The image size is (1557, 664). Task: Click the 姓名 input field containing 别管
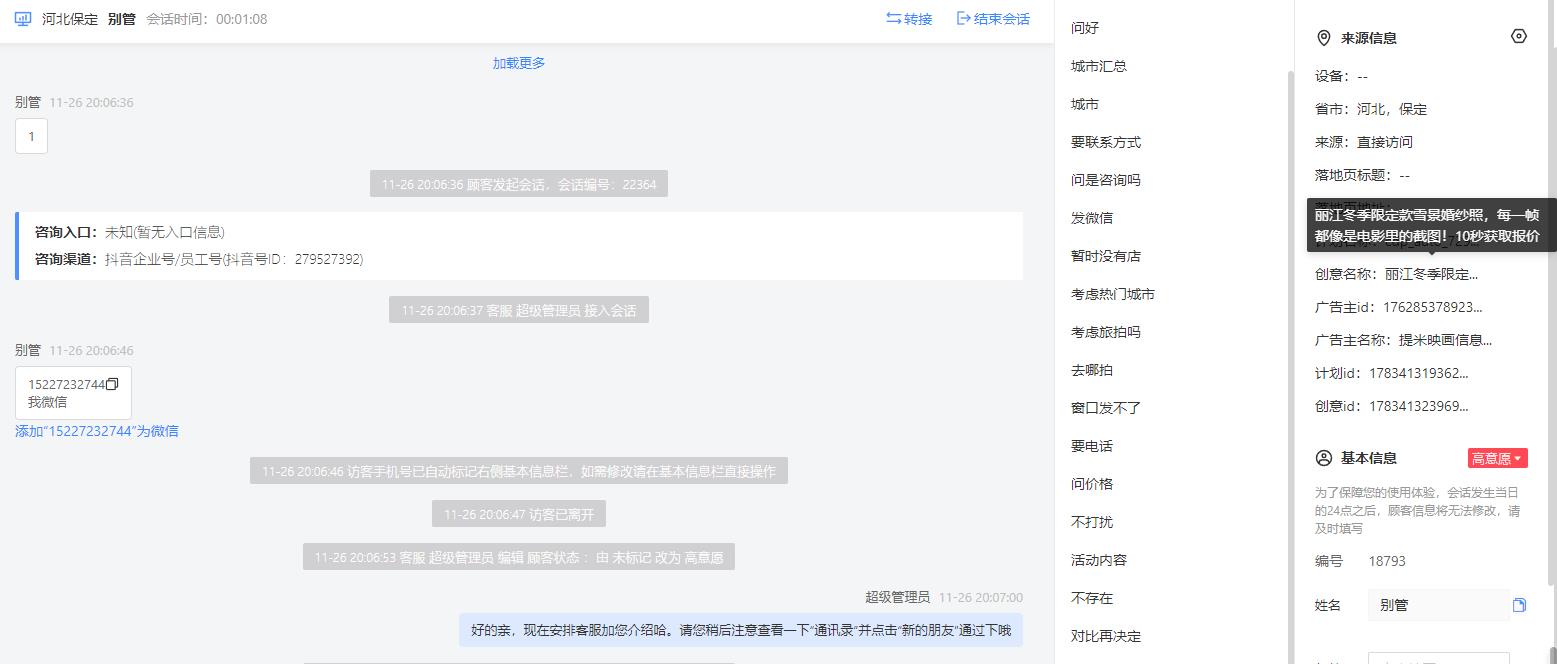point(1438,605)
